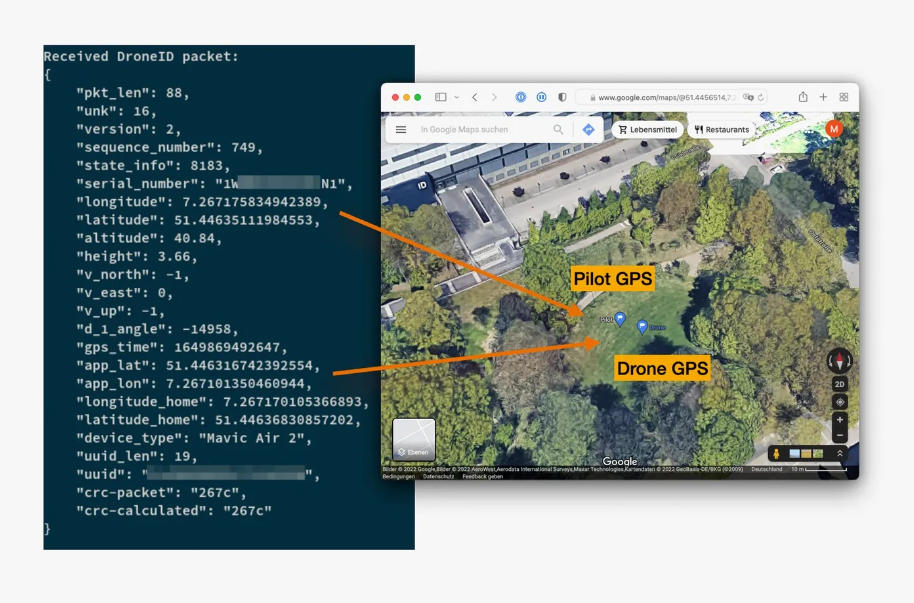Zoom in with the plus map control
The height and width of the screenshot is (603, 914).
tap(839, 420)
